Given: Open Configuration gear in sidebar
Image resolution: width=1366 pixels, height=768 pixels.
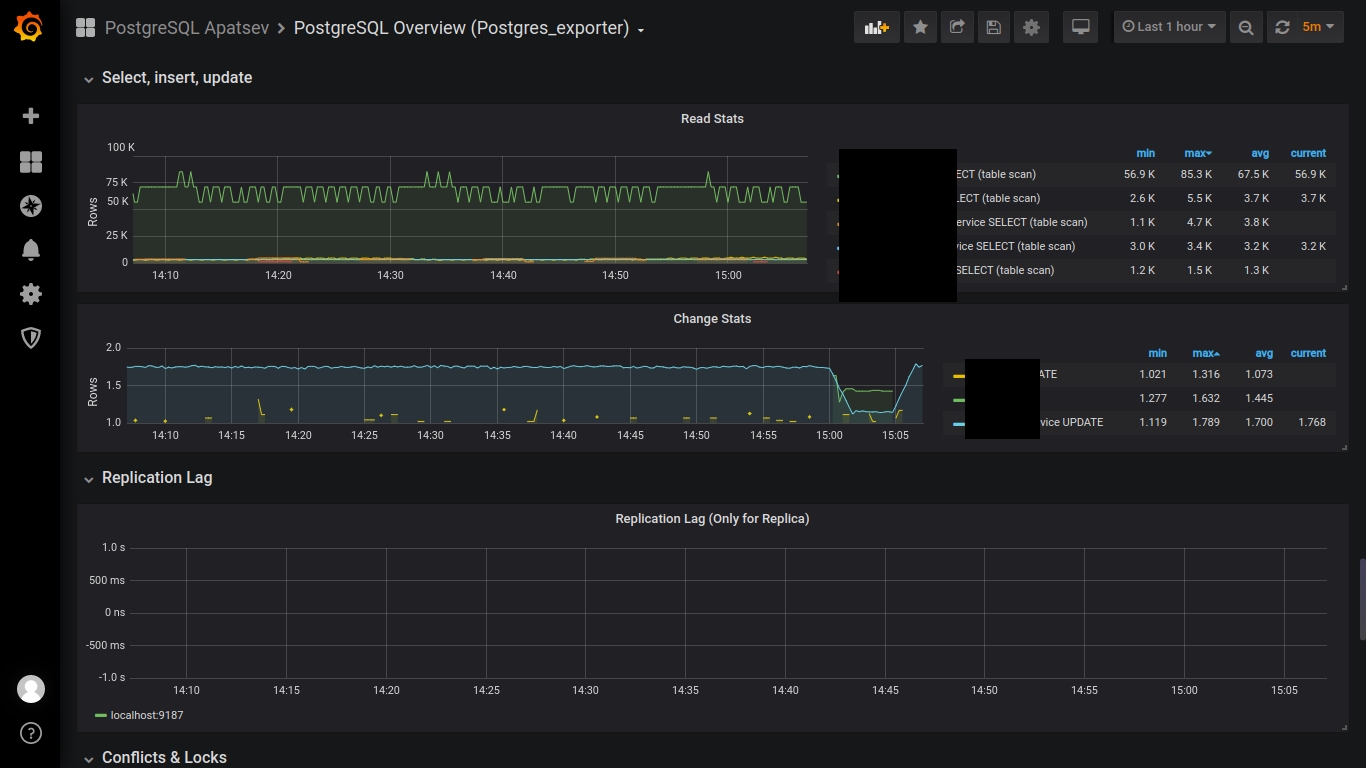Looking at the screenshot, I should point(31,294).
